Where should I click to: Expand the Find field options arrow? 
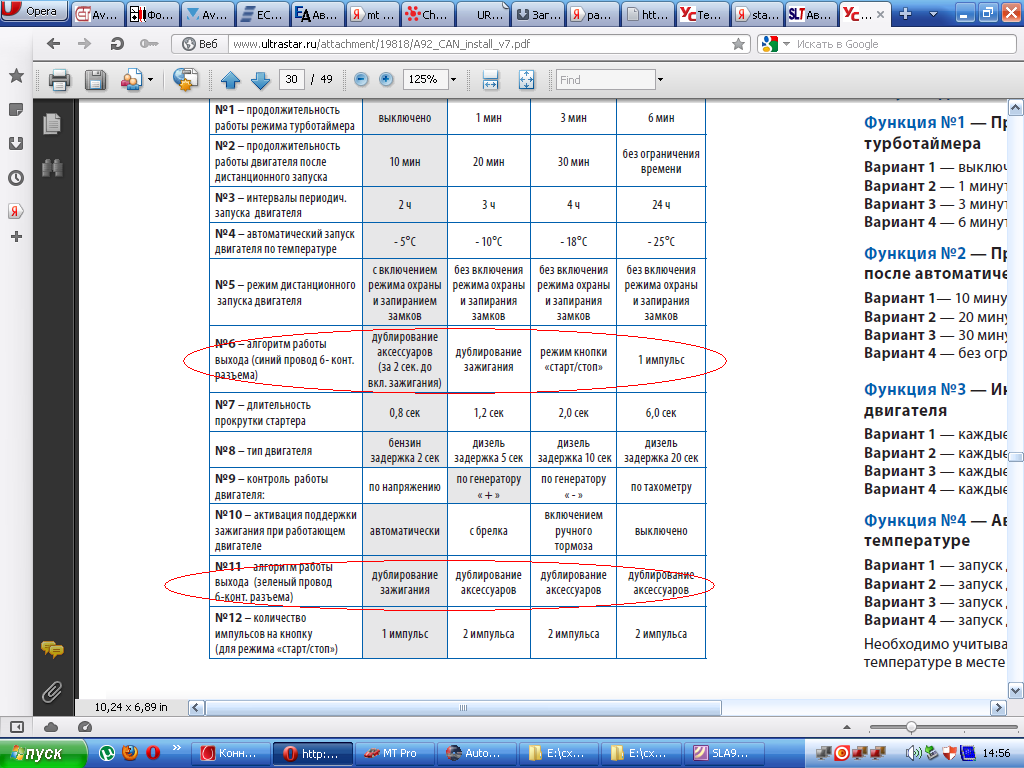pyautogui.click(x=660, y=80)
